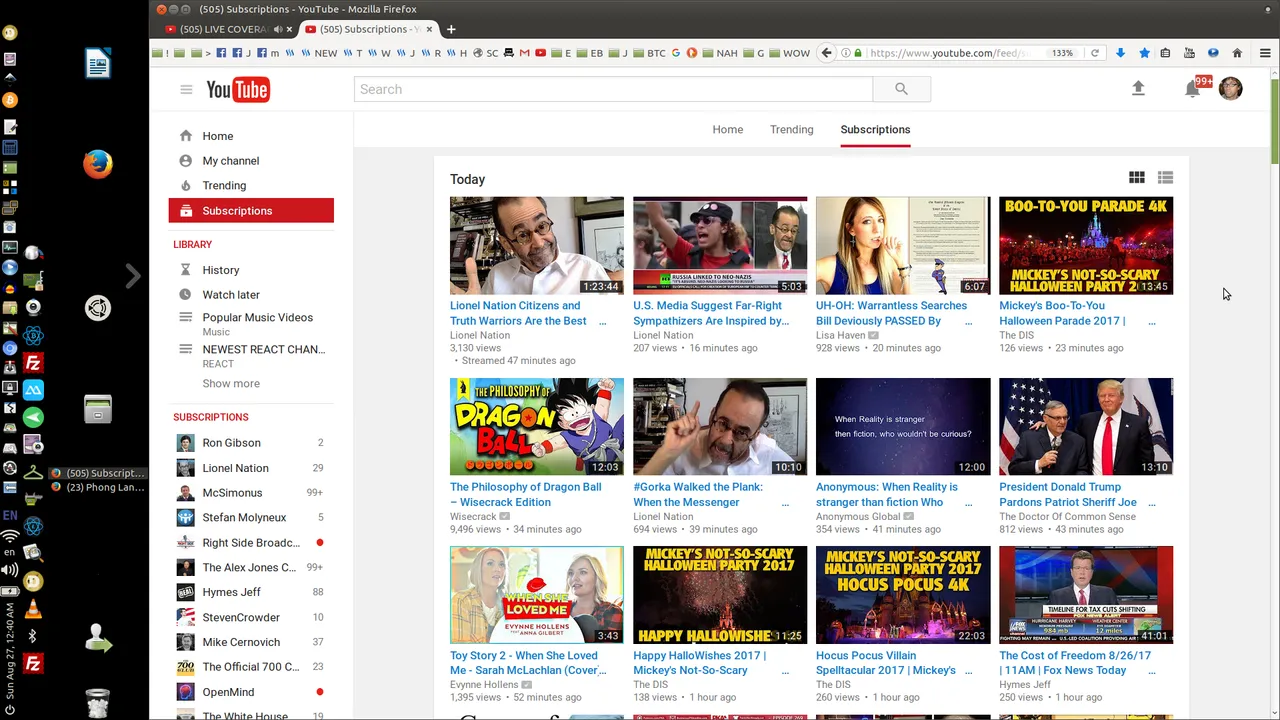
Task: Click the Firefox launcher icon in dock
Action: tap(98, 163)
